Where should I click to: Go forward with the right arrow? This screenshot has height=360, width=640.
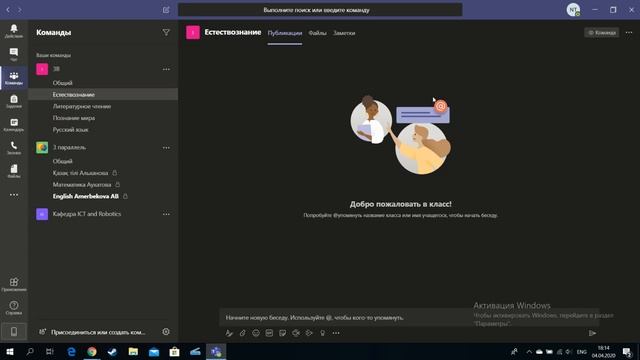tap(20, 10)
